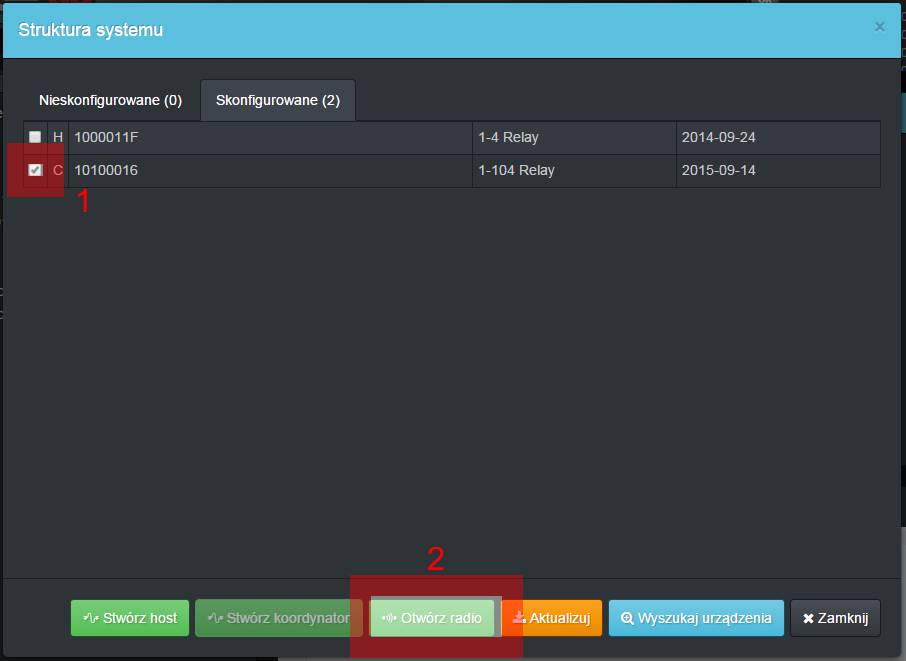
Task: Click the X icon on Zamknij button
Action: click(x=808, y=618)
